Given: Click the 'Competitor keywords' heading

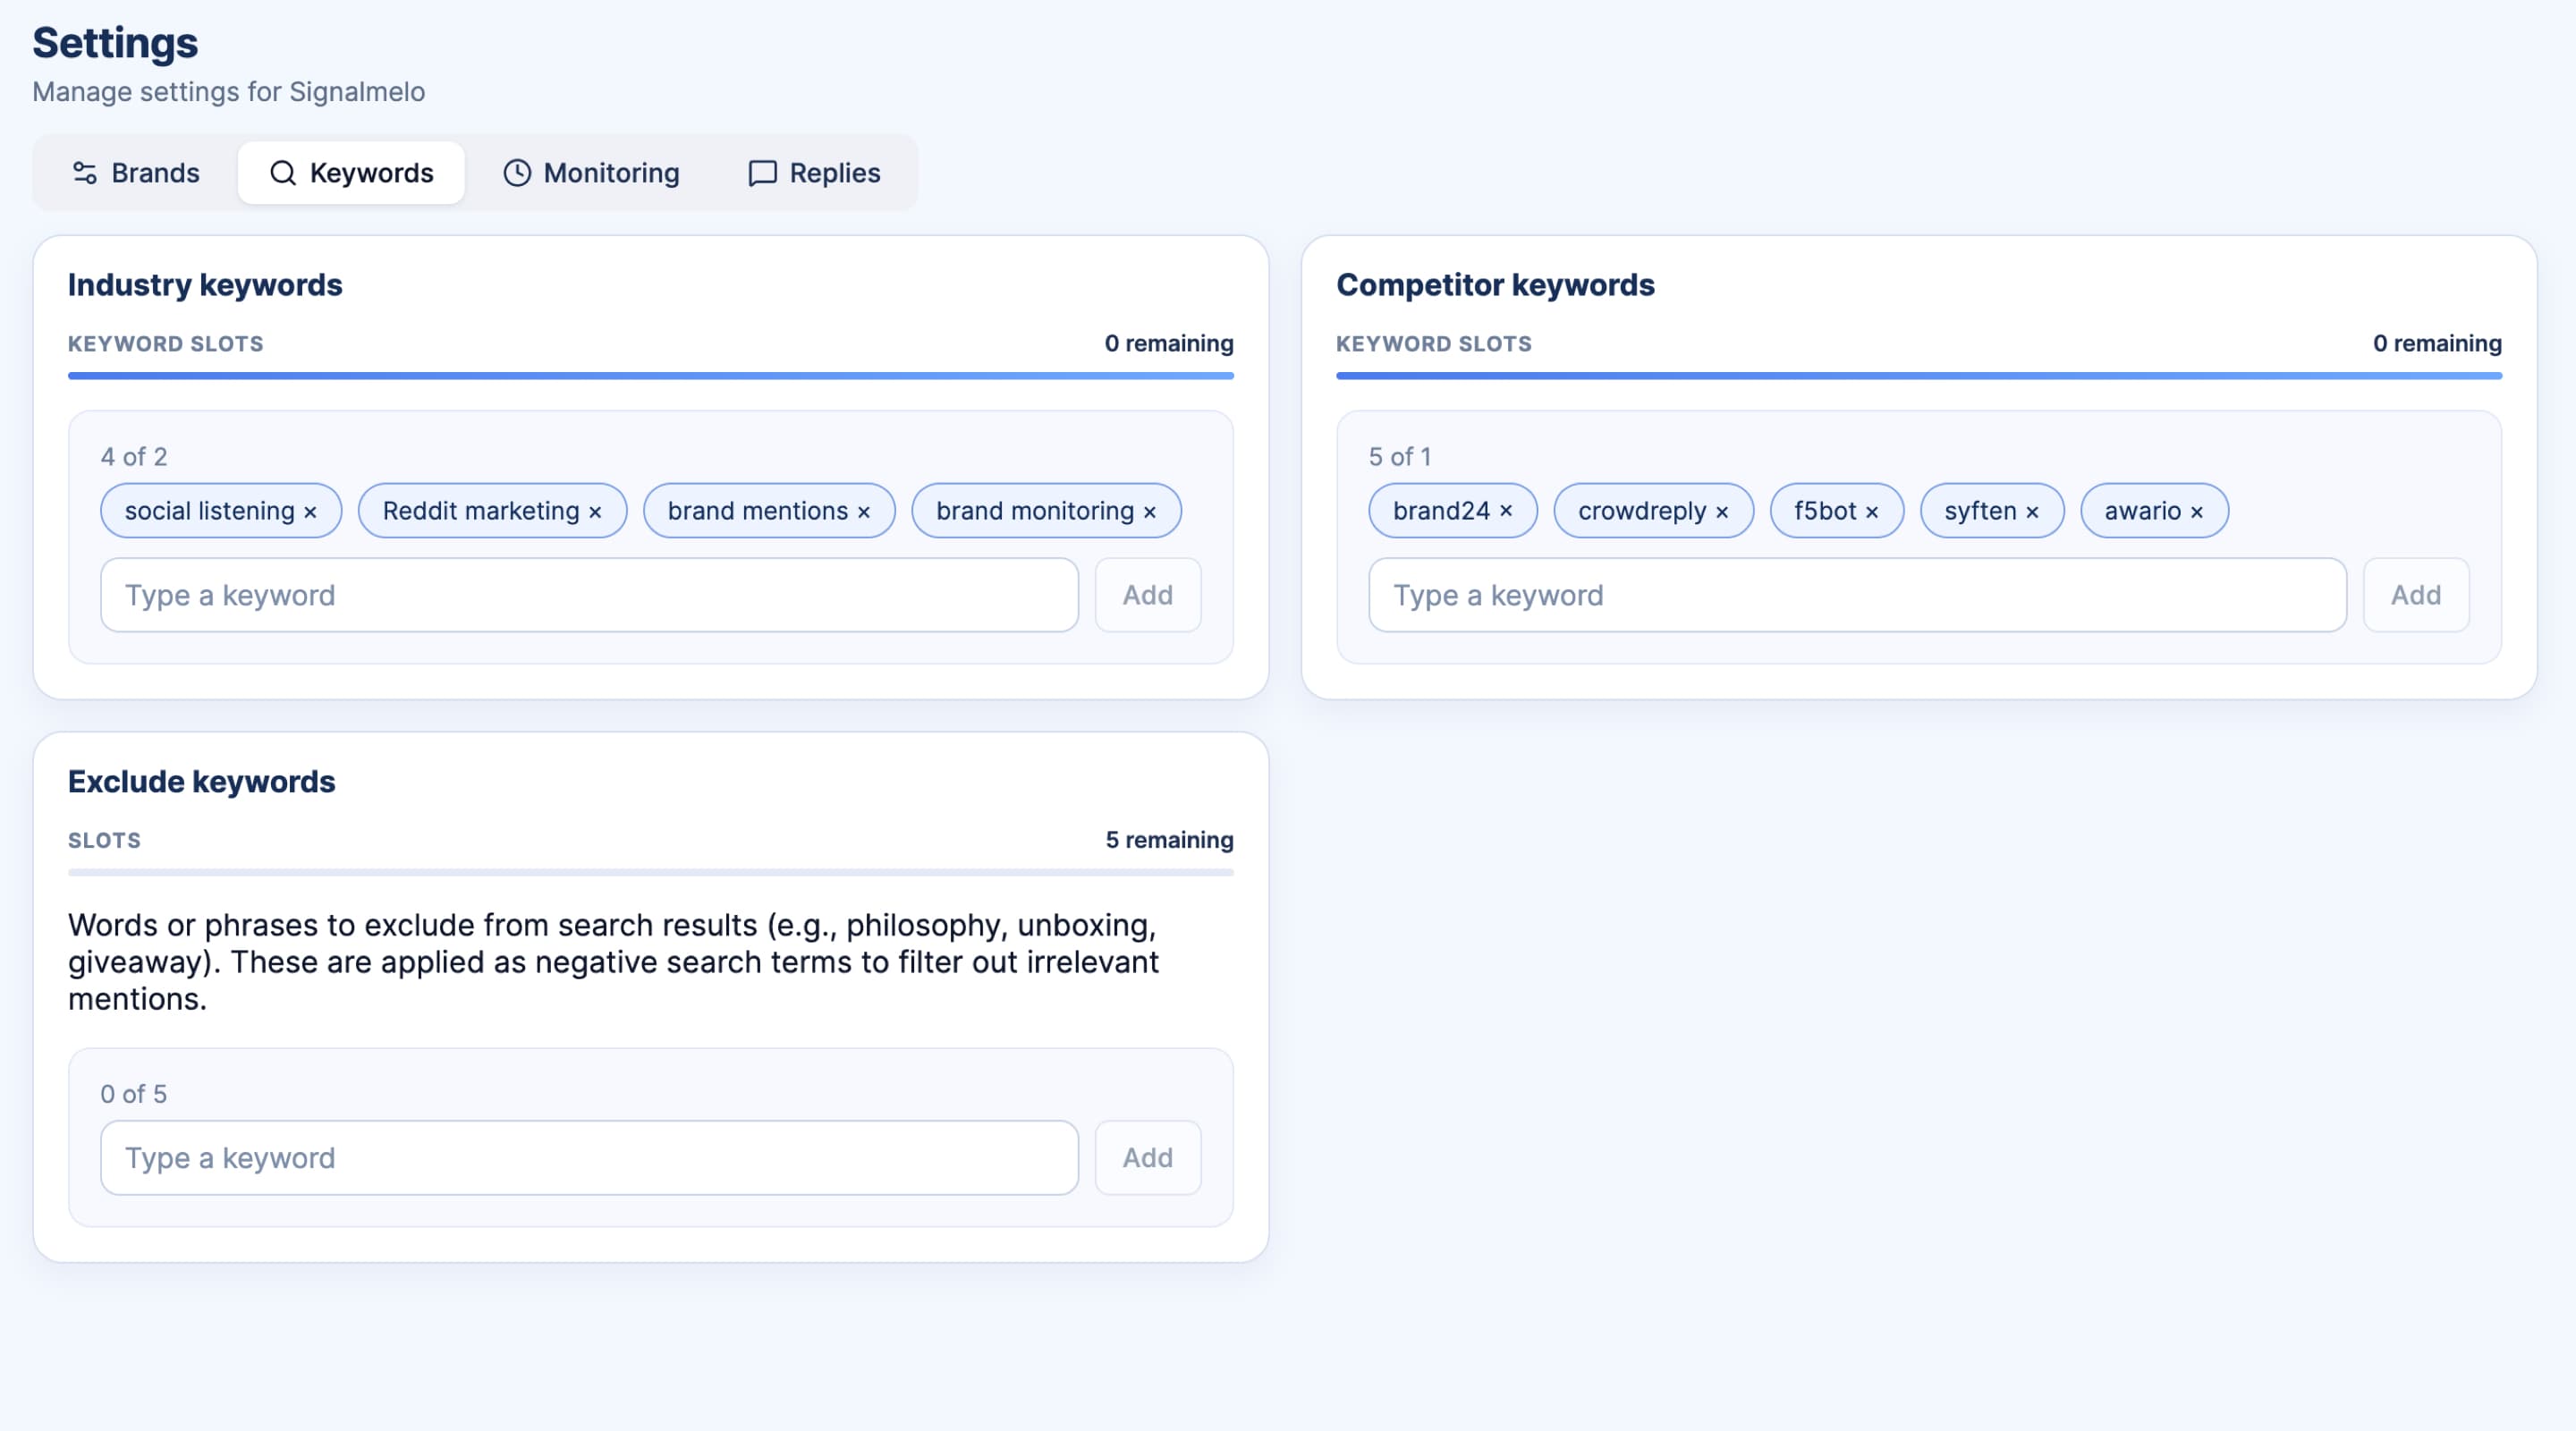Looking at the screenshot, I should click(x=1495, y=285).
